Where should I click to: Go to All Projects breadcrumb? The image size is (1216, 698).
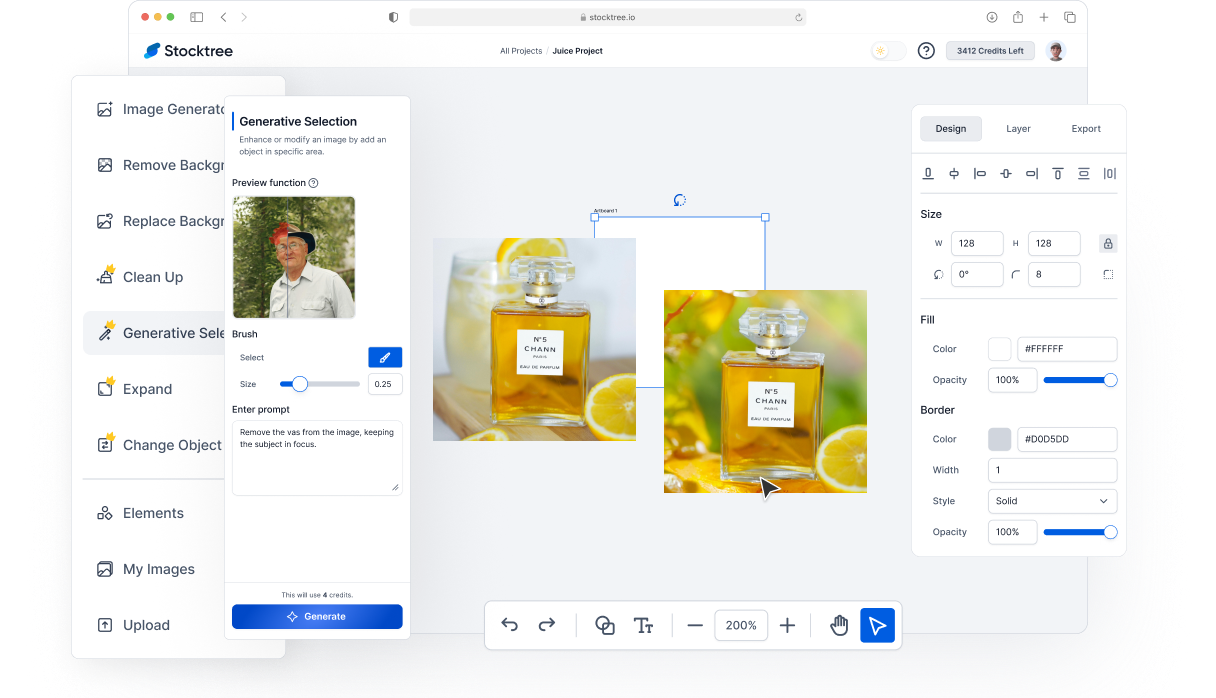pos(521,51)
